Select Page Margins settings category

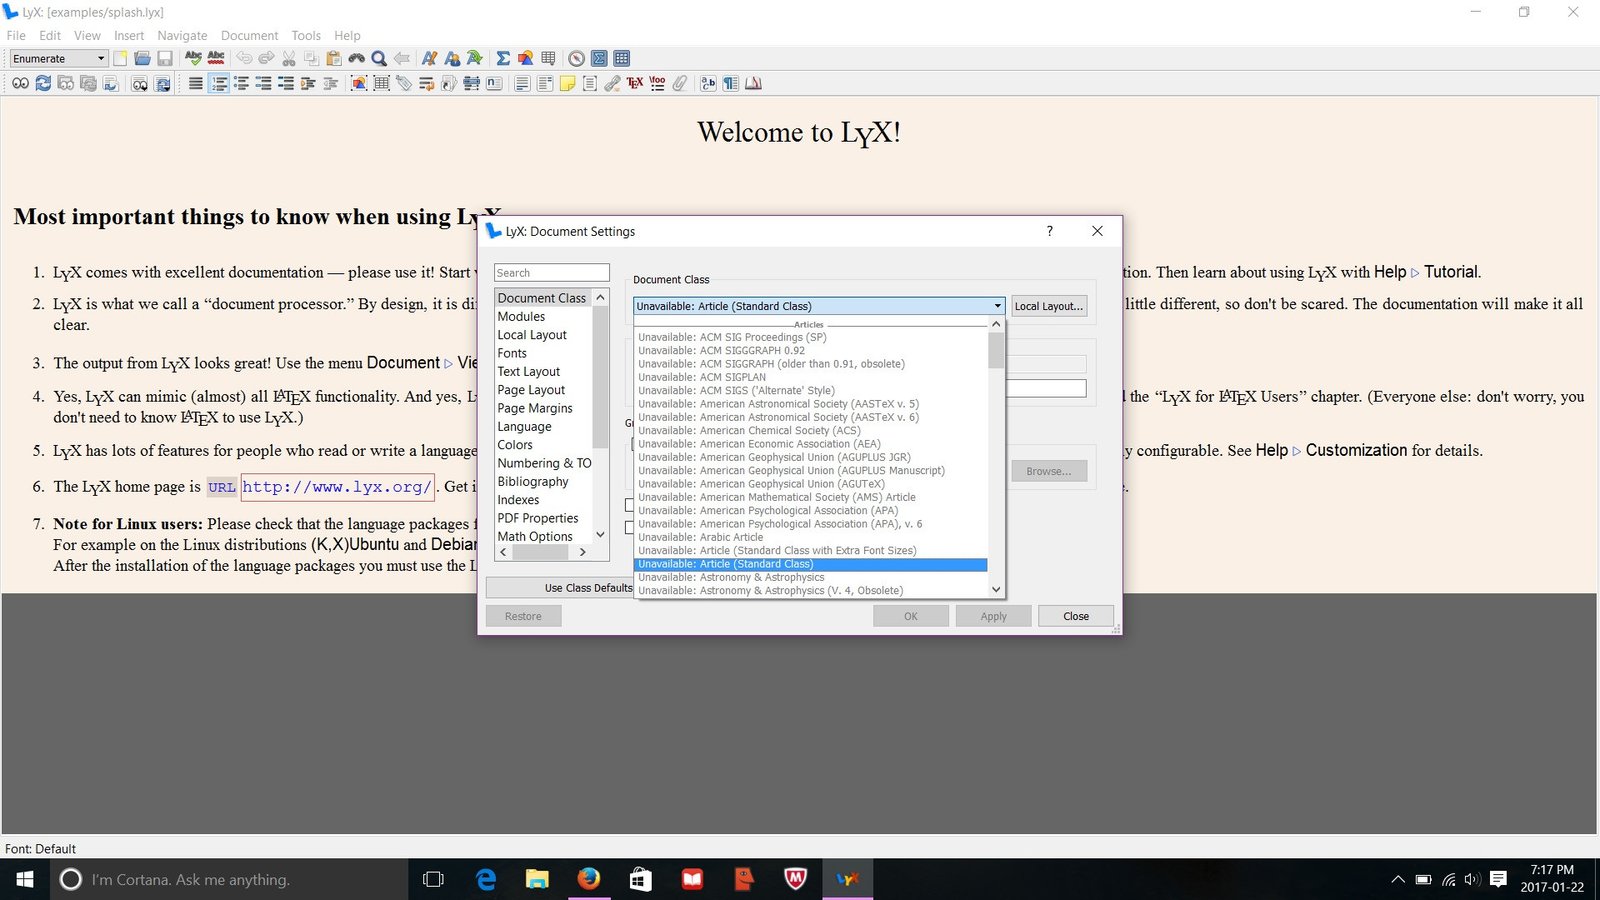pyautogui.click(x=535, y=408)
